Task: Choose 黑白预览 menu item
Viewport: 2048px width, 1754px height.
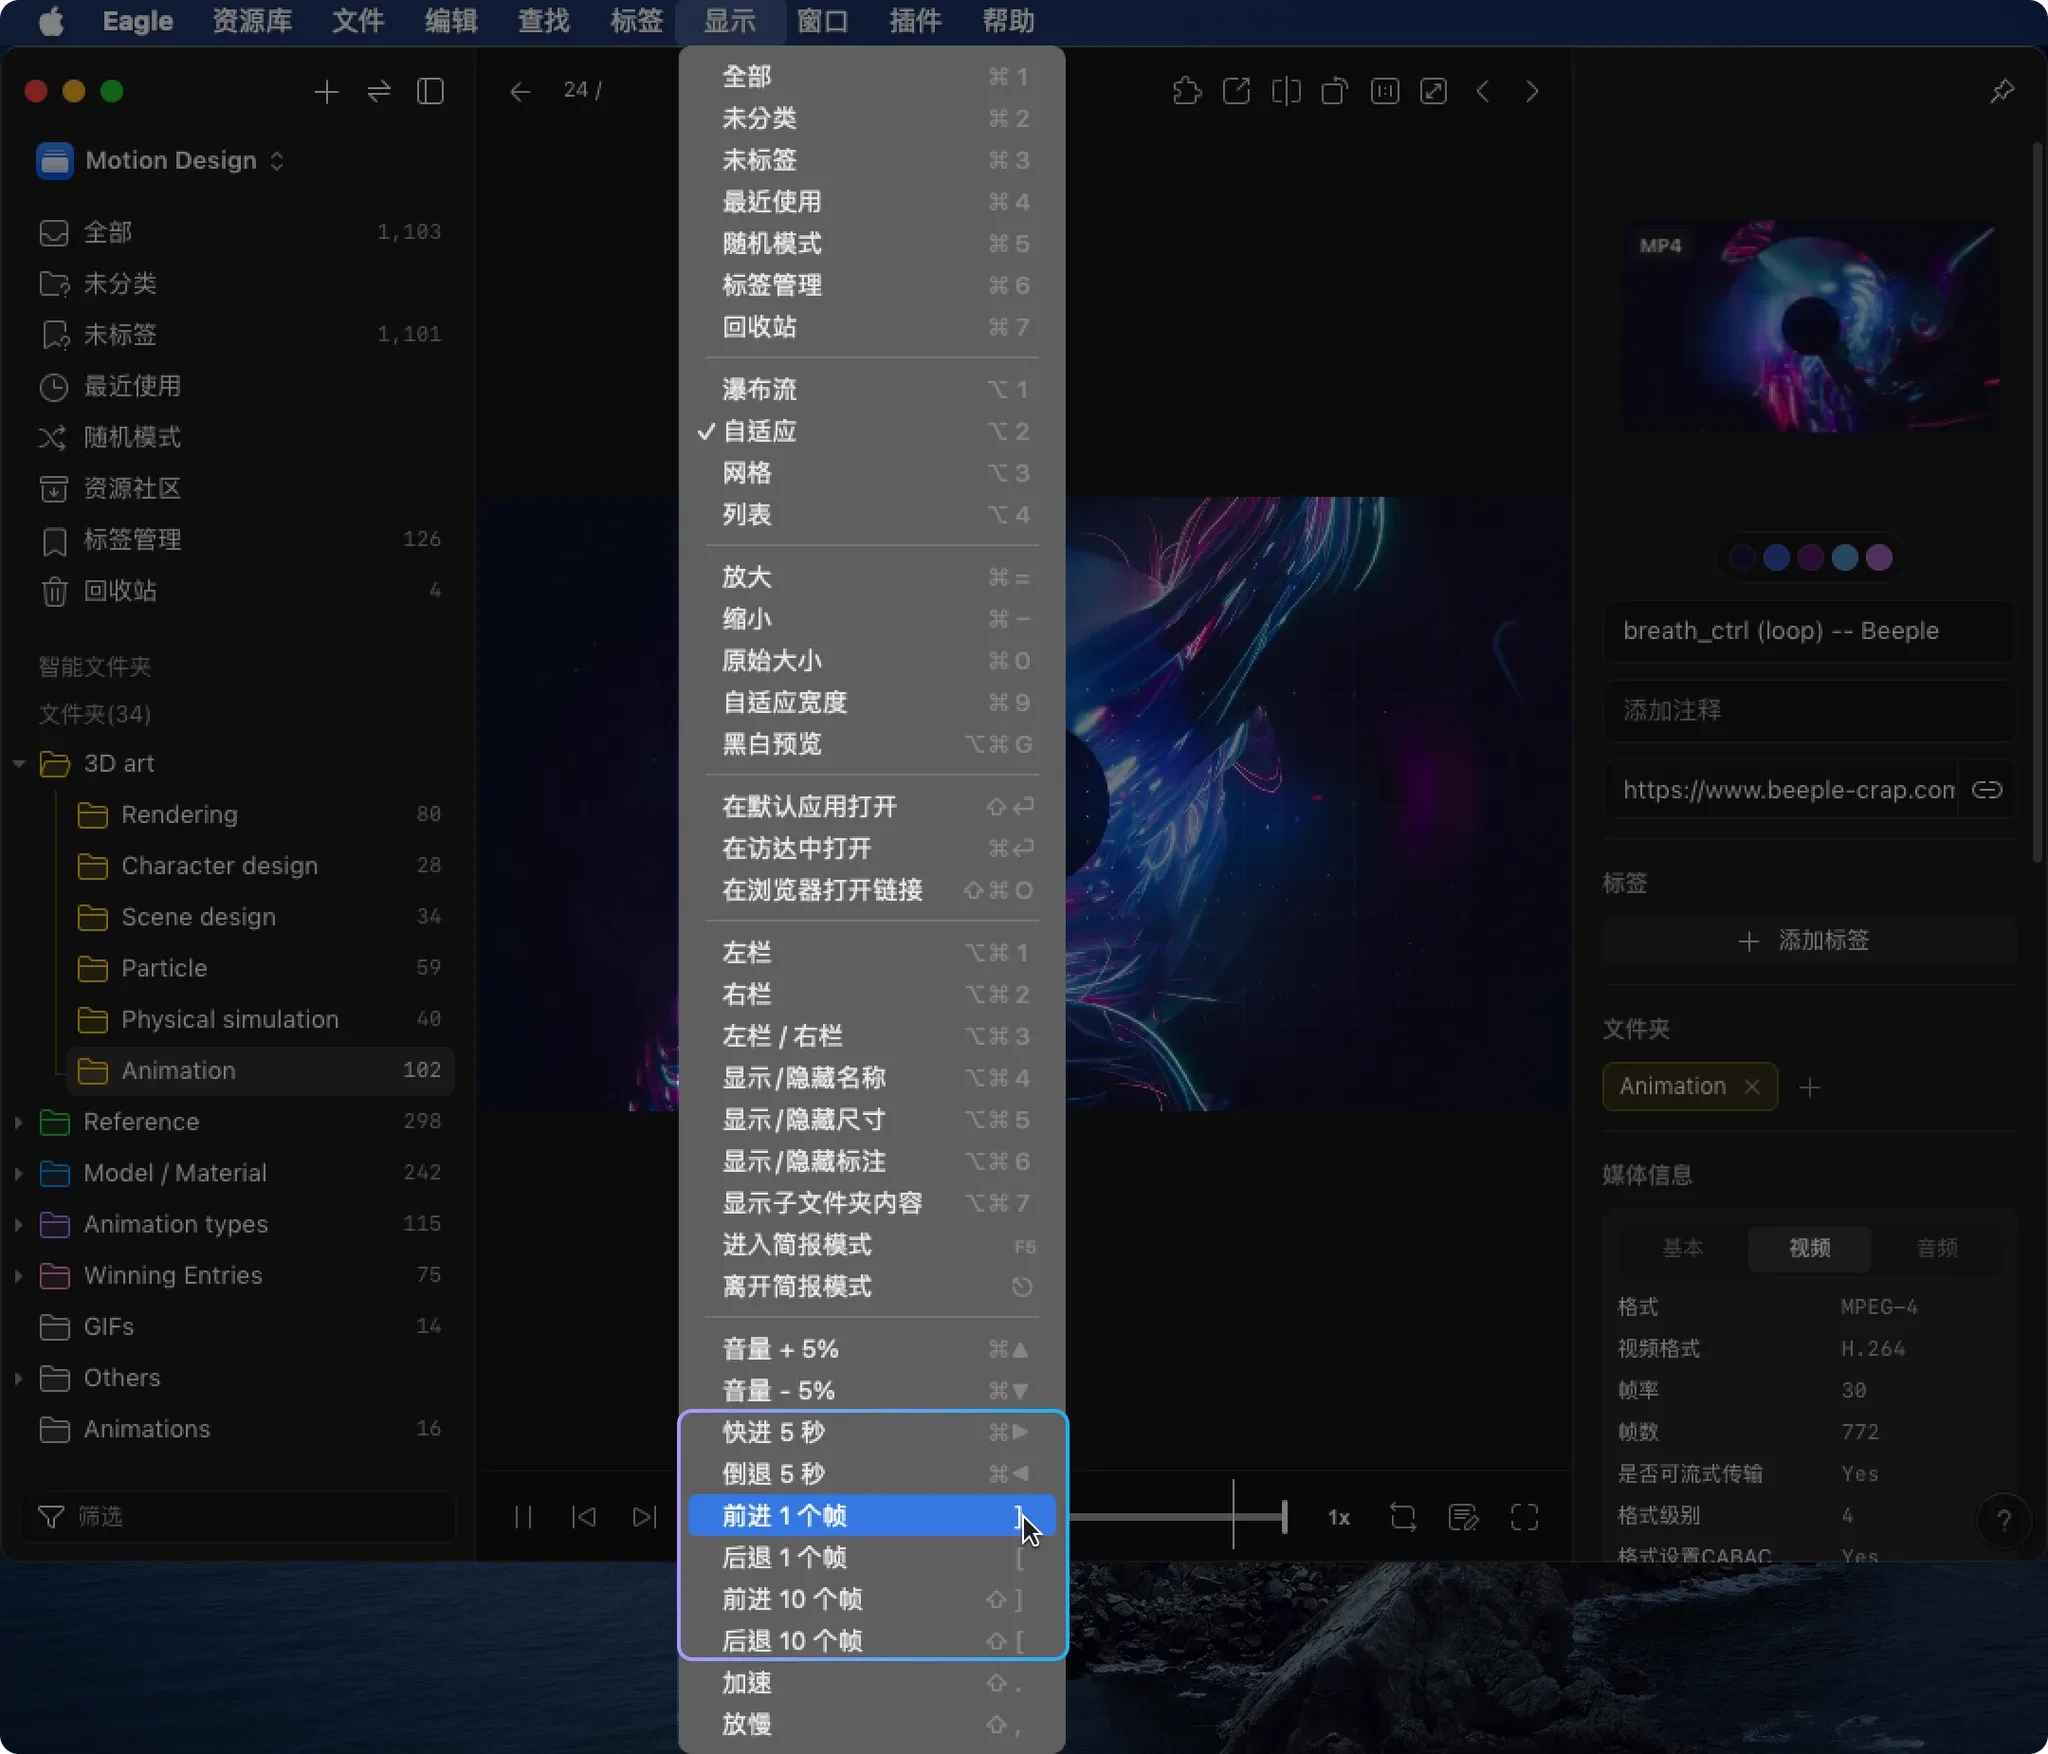Action: (x=872, y=744)
